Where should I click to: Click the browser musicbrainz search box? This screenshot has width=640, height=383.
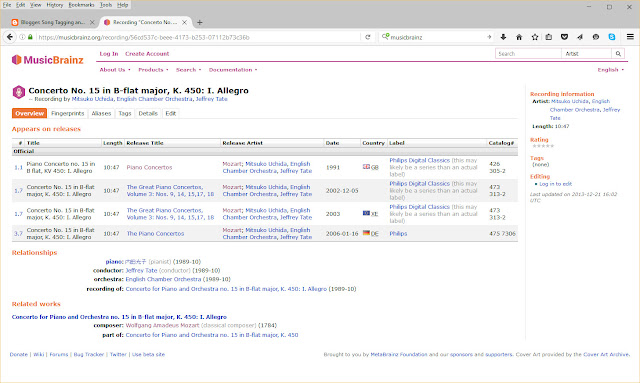[x=436, y=37]
